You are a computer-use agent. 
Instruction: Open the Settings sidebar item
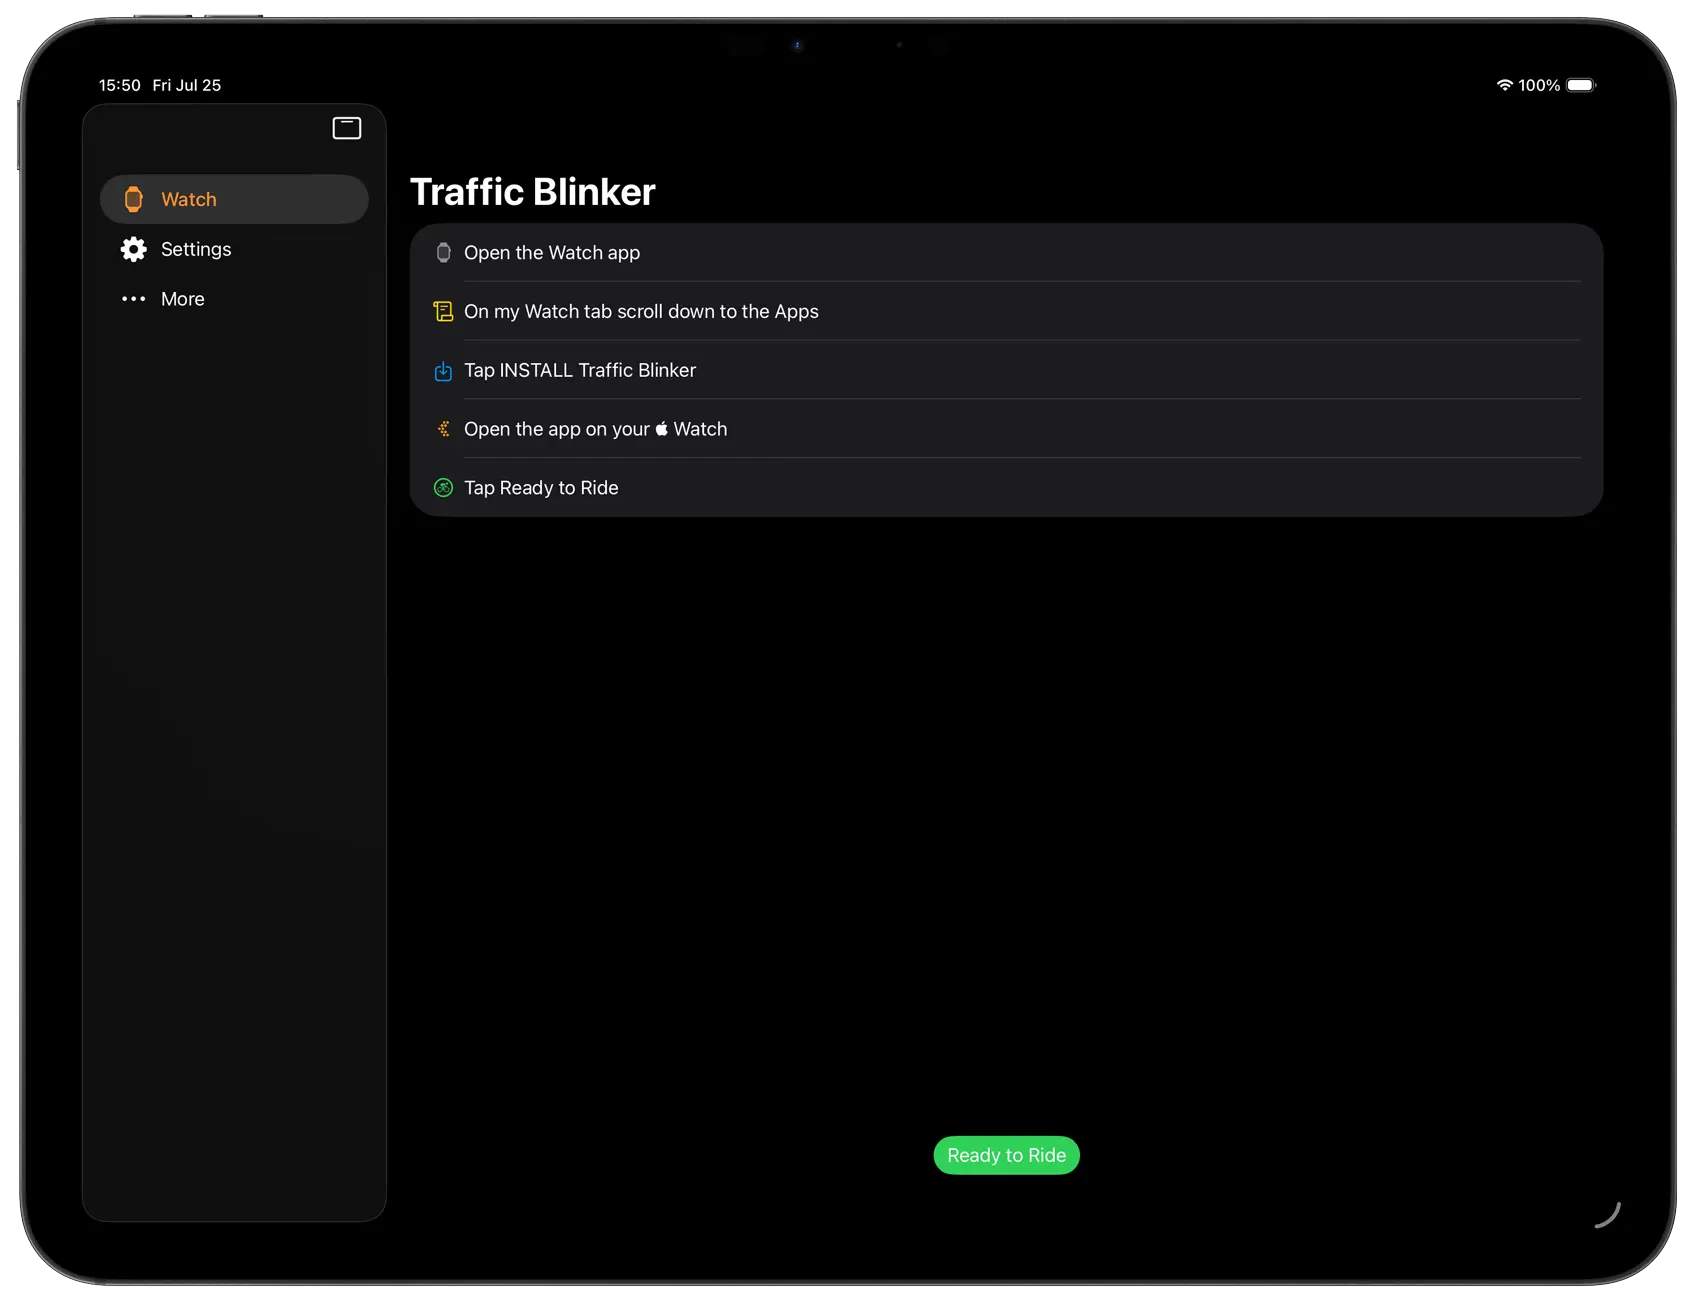click(234, 249)
